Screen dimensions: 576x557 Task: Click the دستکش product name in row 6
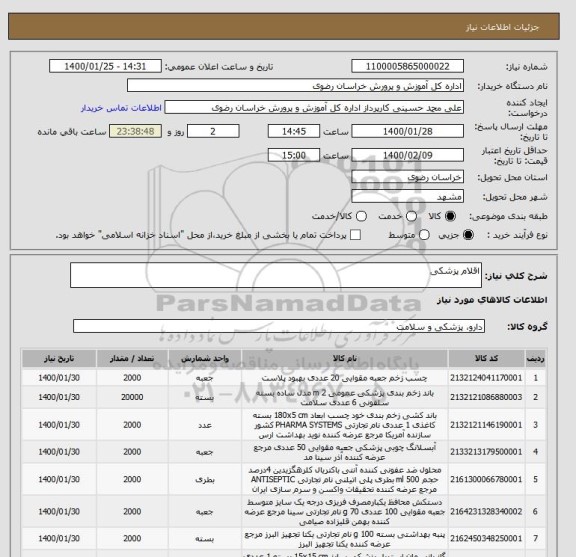point(345,512)
